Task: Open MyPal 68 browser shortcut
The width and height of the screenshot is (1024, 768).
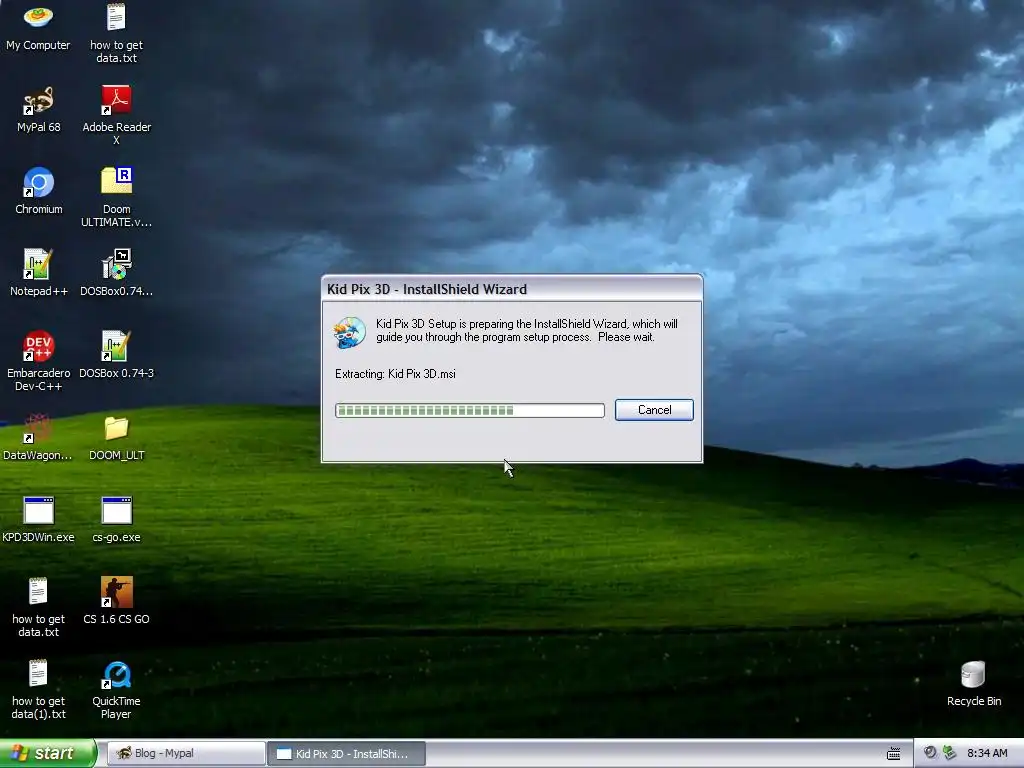Action: click(39, 110)
